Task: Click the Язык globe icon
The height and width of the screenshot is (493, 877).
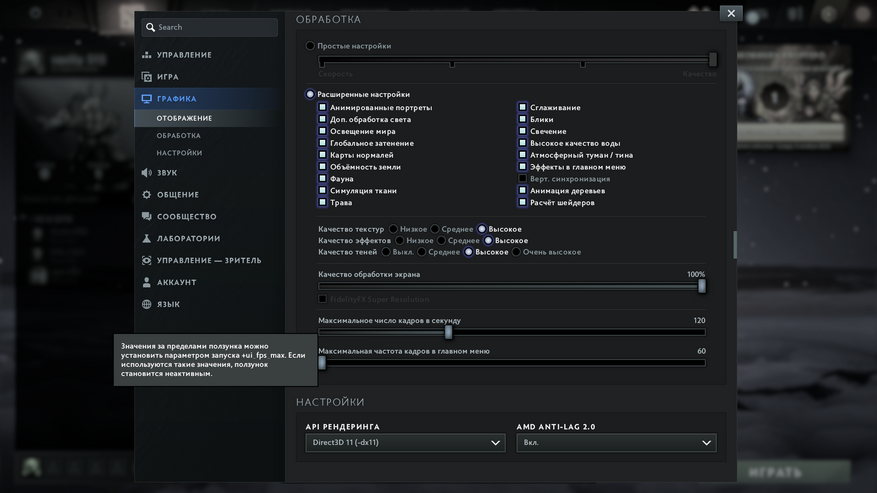Action: tap(147, 305)
